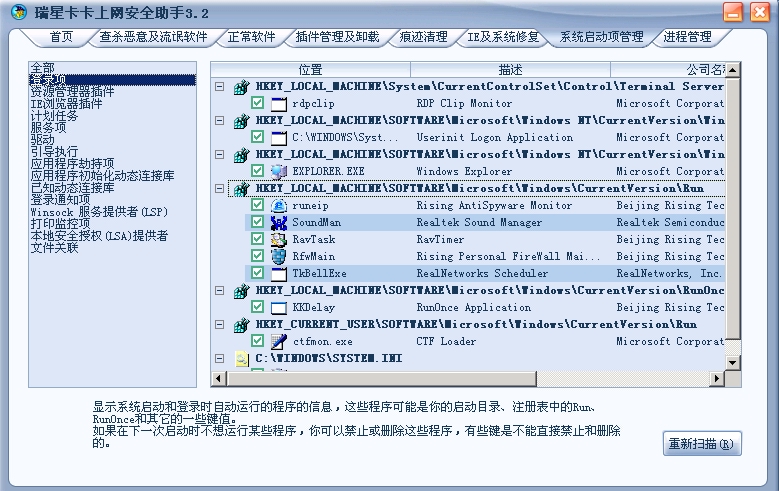Open the 痕迹清理 tab
Image resolution: width=779 pixels, height=491 pixels.
(x=423, y=37)
